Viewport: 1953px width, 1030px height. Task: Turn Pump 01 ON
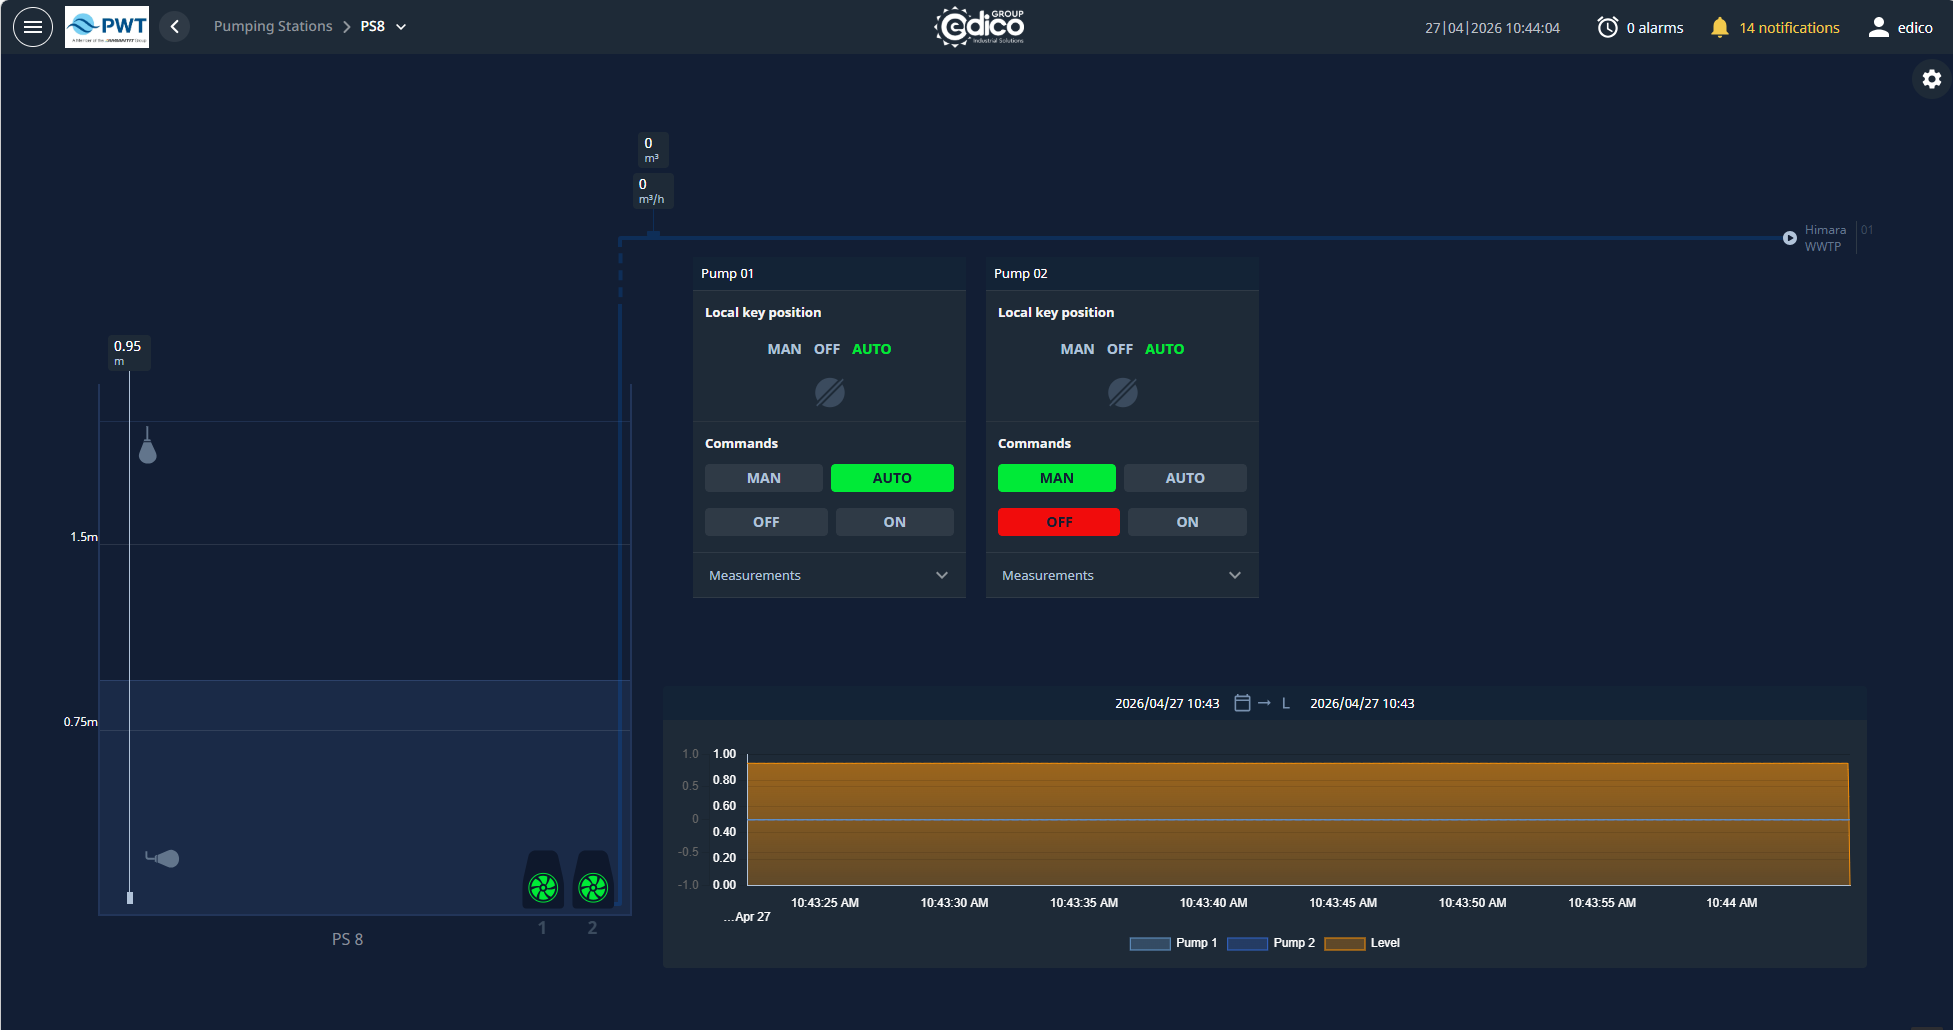tap(894, 522)
